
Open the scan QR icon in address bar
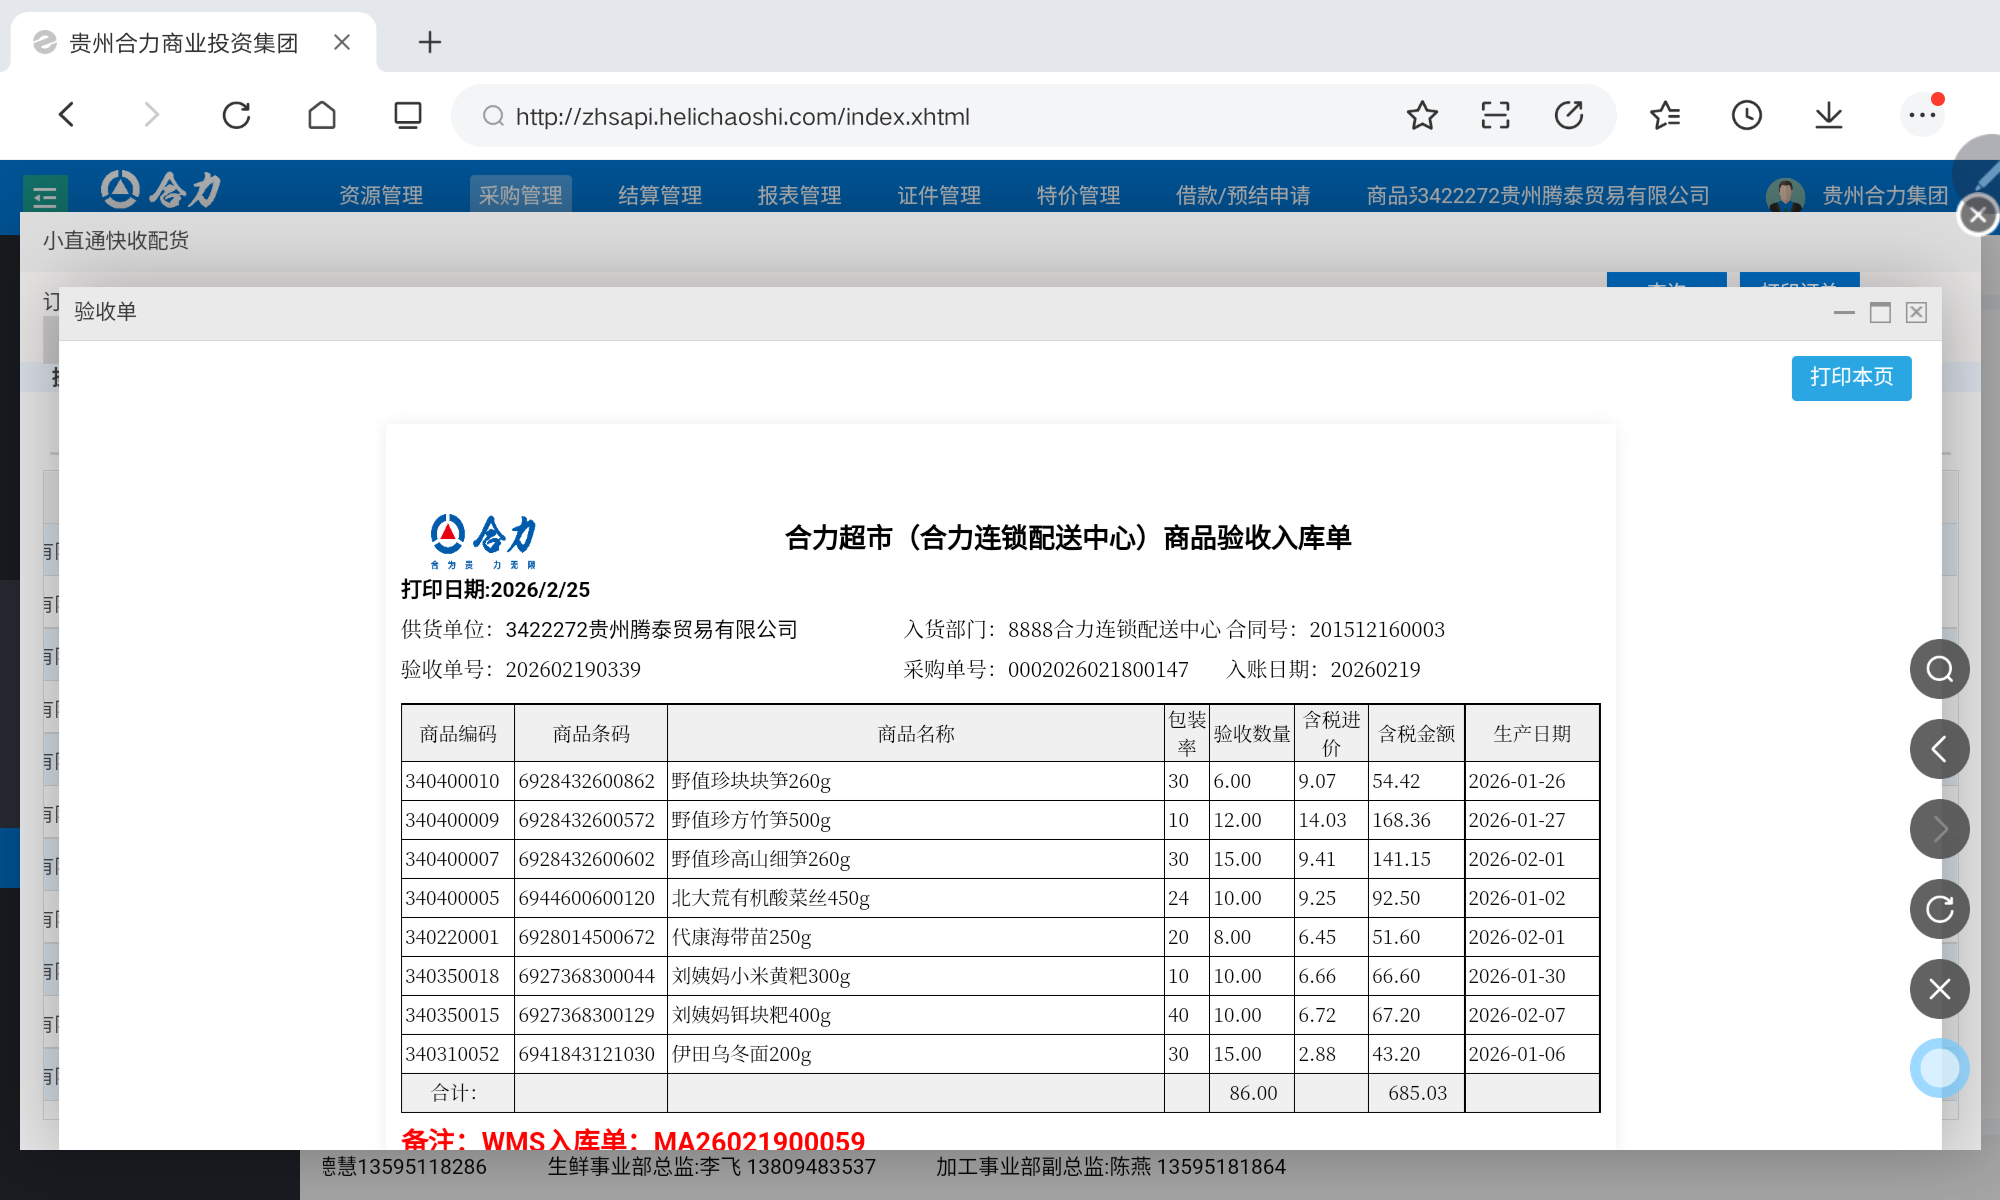point(1495,116)
